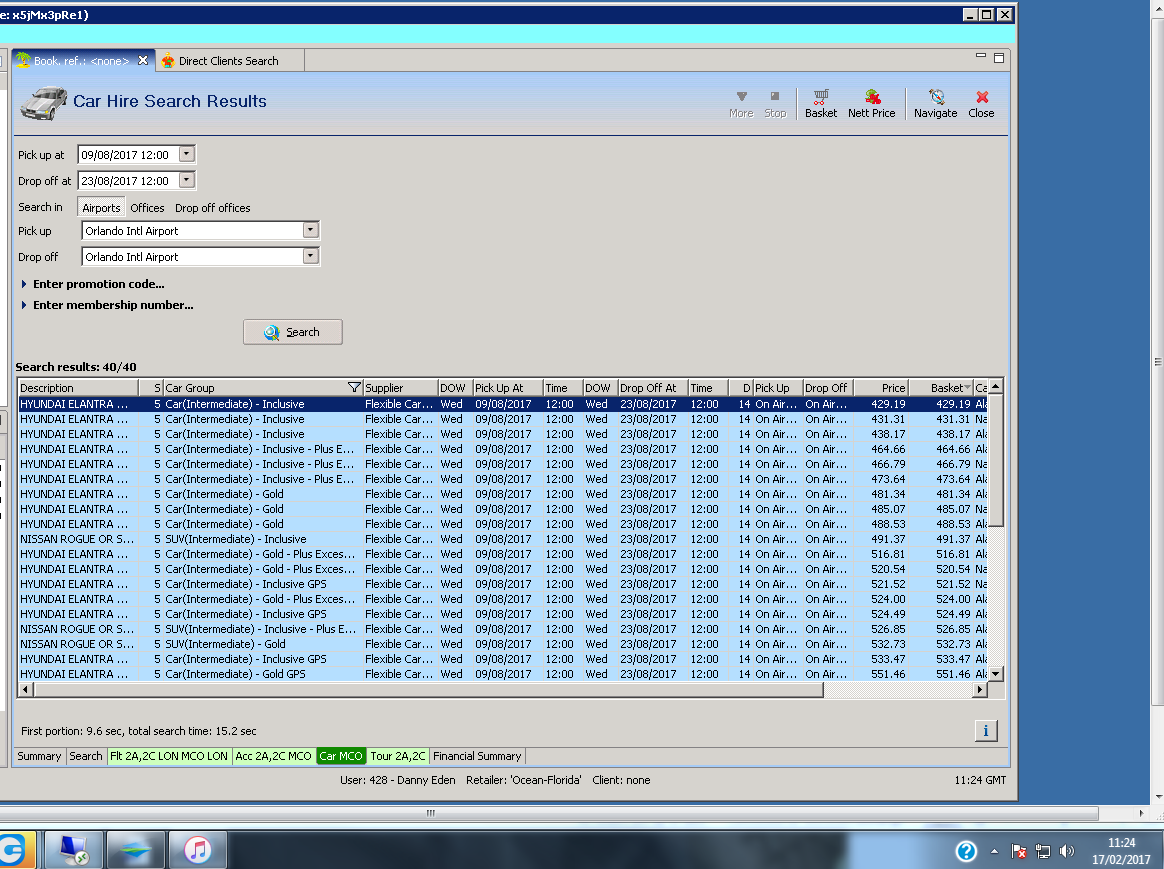Close the Book. ref. tab
This screenshot has height=869, width=1164.
click(x=143, y=61)
